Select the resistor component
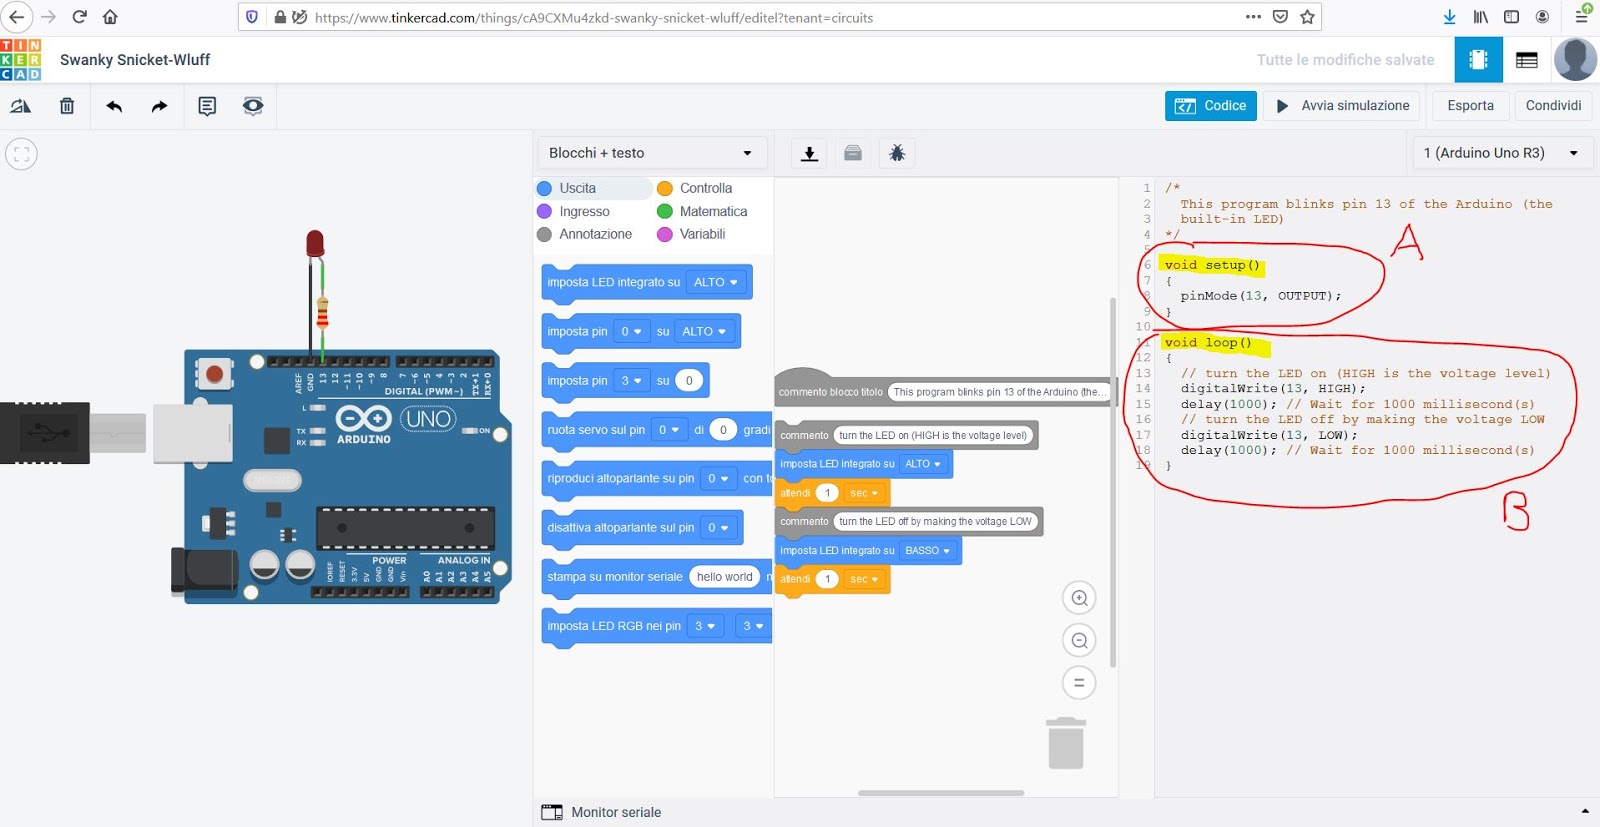1600x827 pixels. pos(322,313)
